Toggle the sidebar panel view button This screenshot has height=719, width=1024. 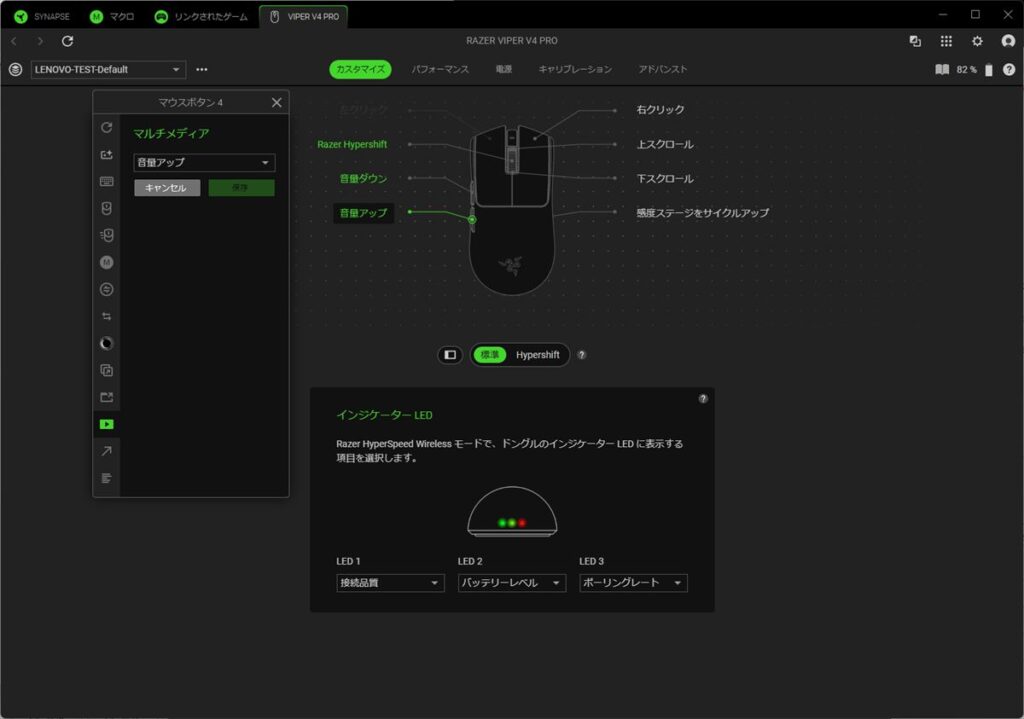tap(450, 355)
